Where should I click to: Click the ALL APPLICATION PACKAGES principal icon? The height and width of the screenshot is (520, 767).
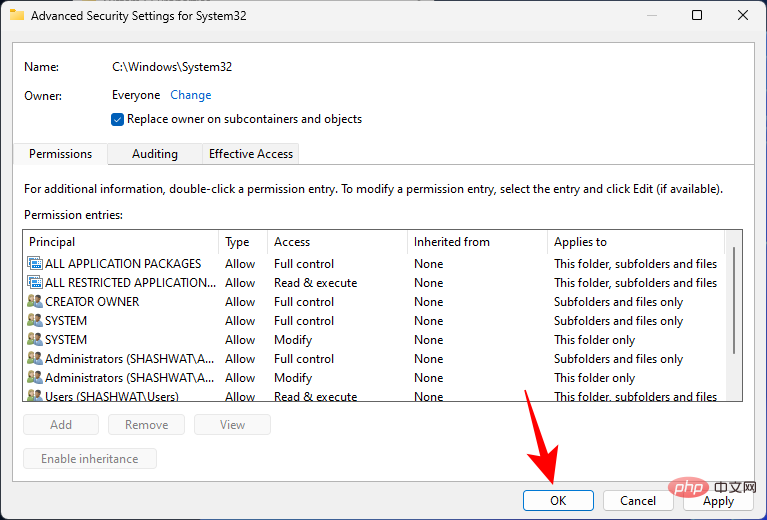click(x=35, y=264)
